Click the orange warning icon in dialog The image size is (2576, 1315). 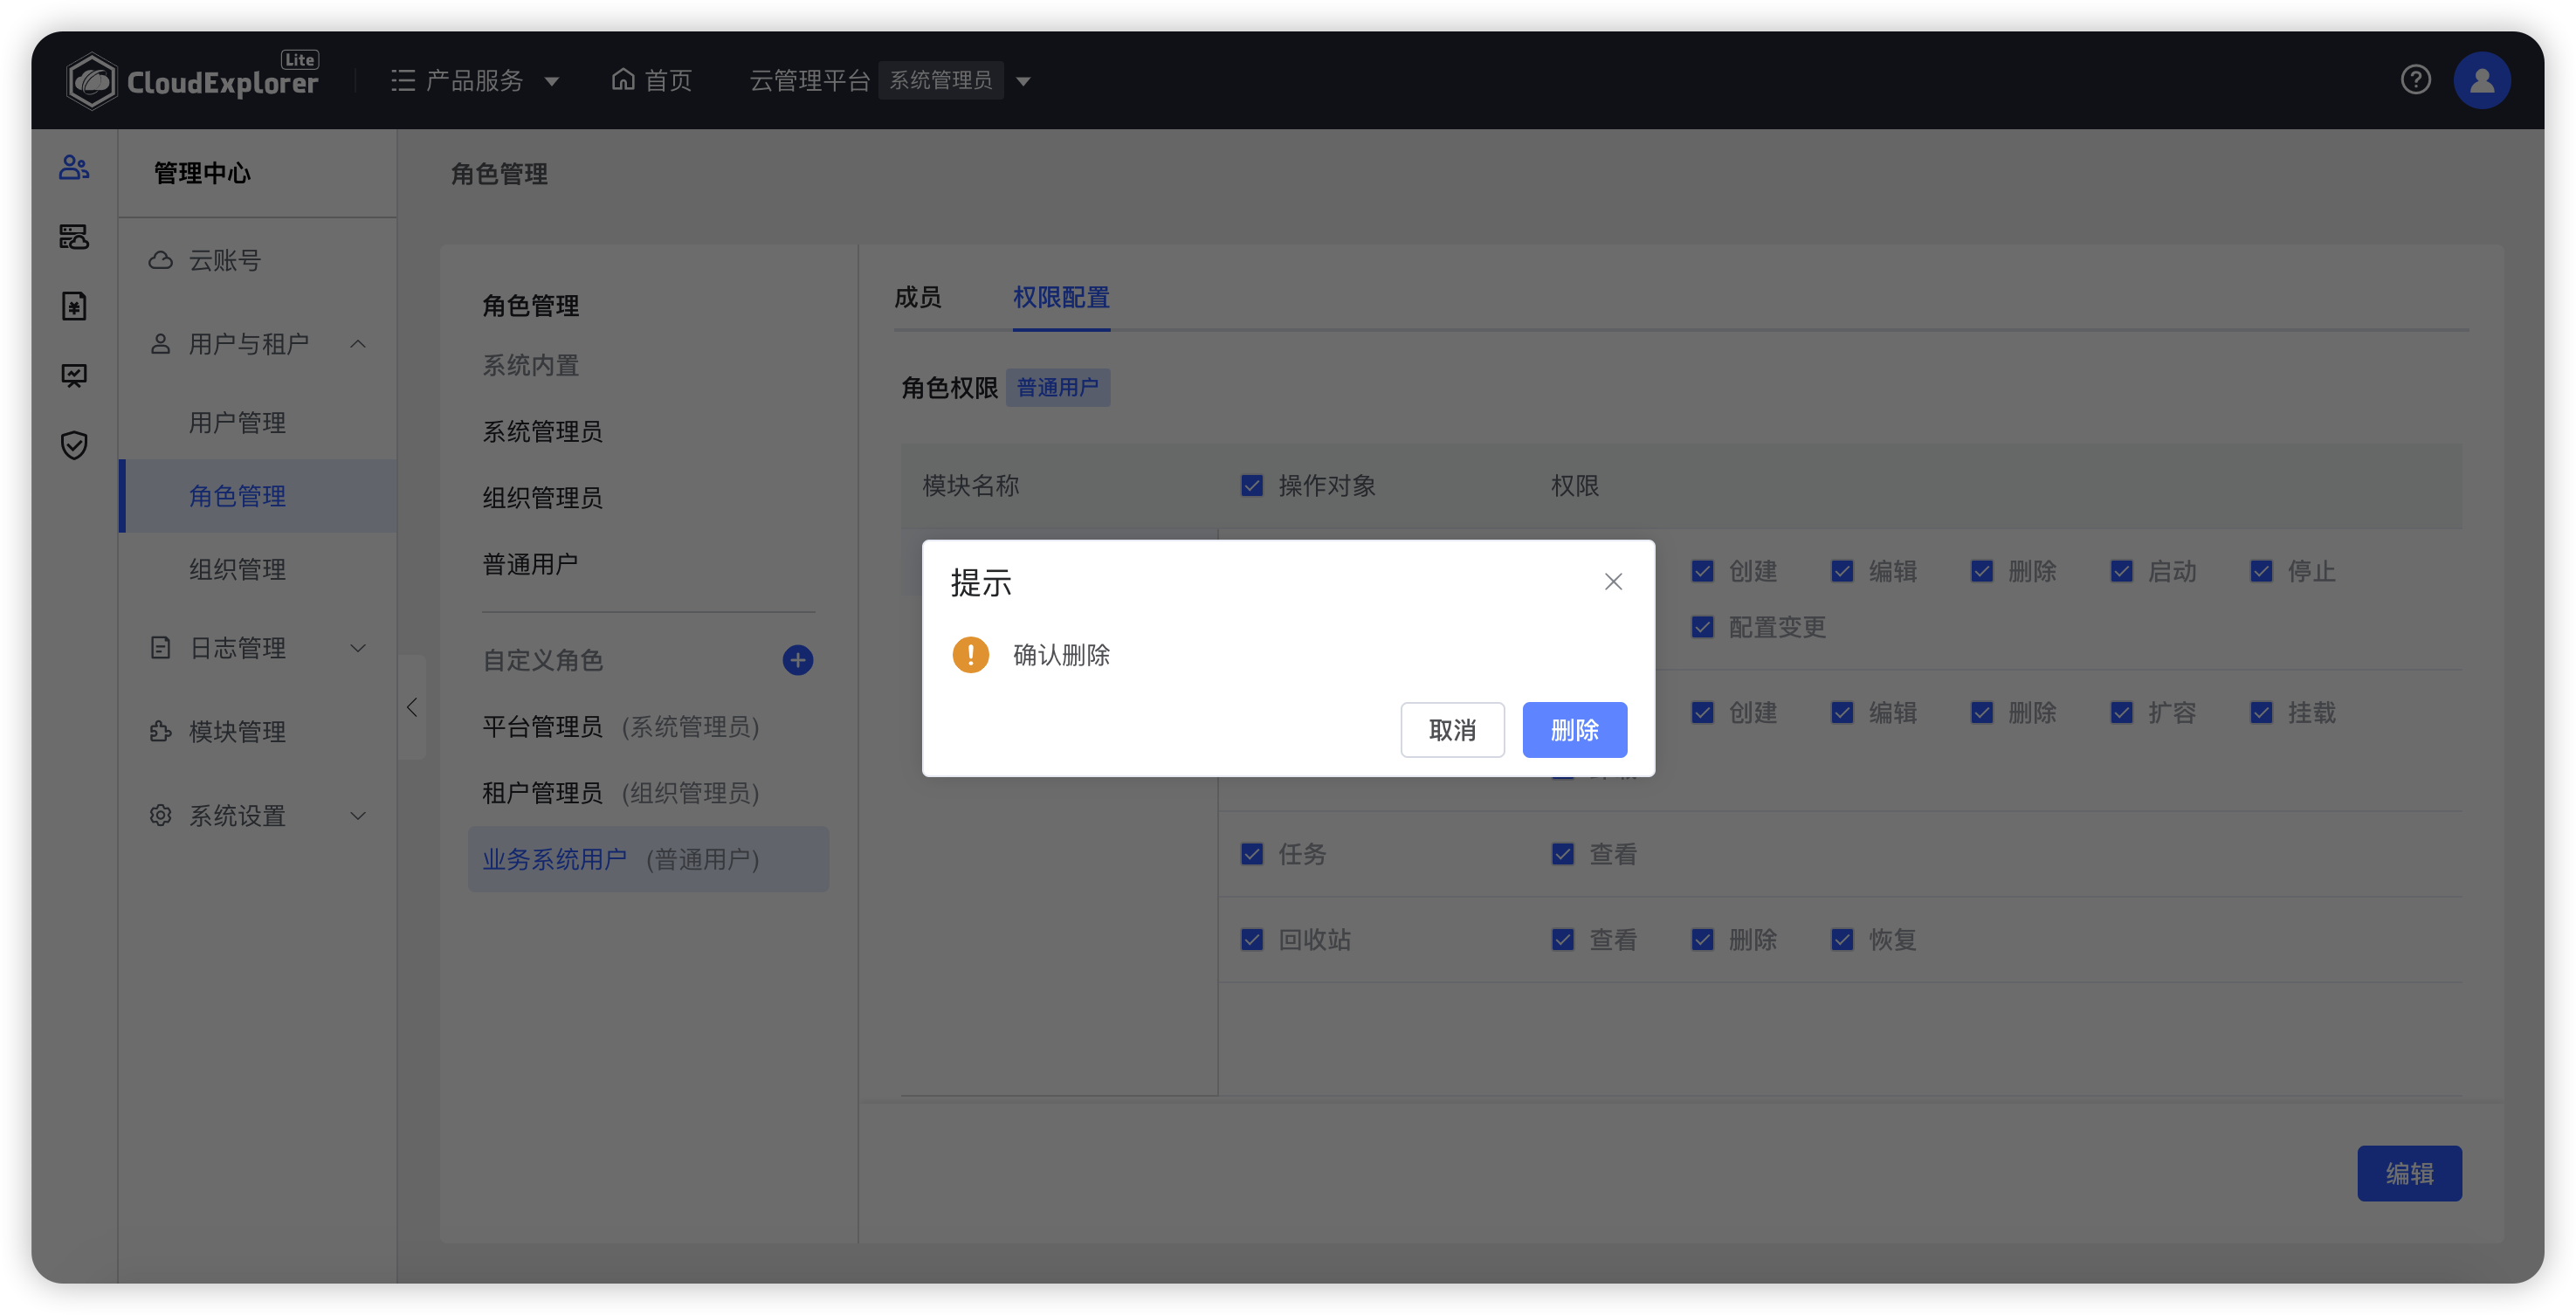[970, 655]
